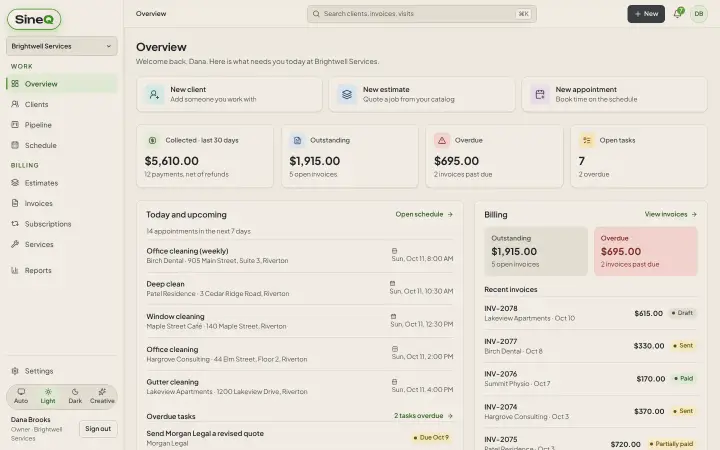
Task: Click the Reports chart icon in sidebar
Action: (x=15, y=270)
